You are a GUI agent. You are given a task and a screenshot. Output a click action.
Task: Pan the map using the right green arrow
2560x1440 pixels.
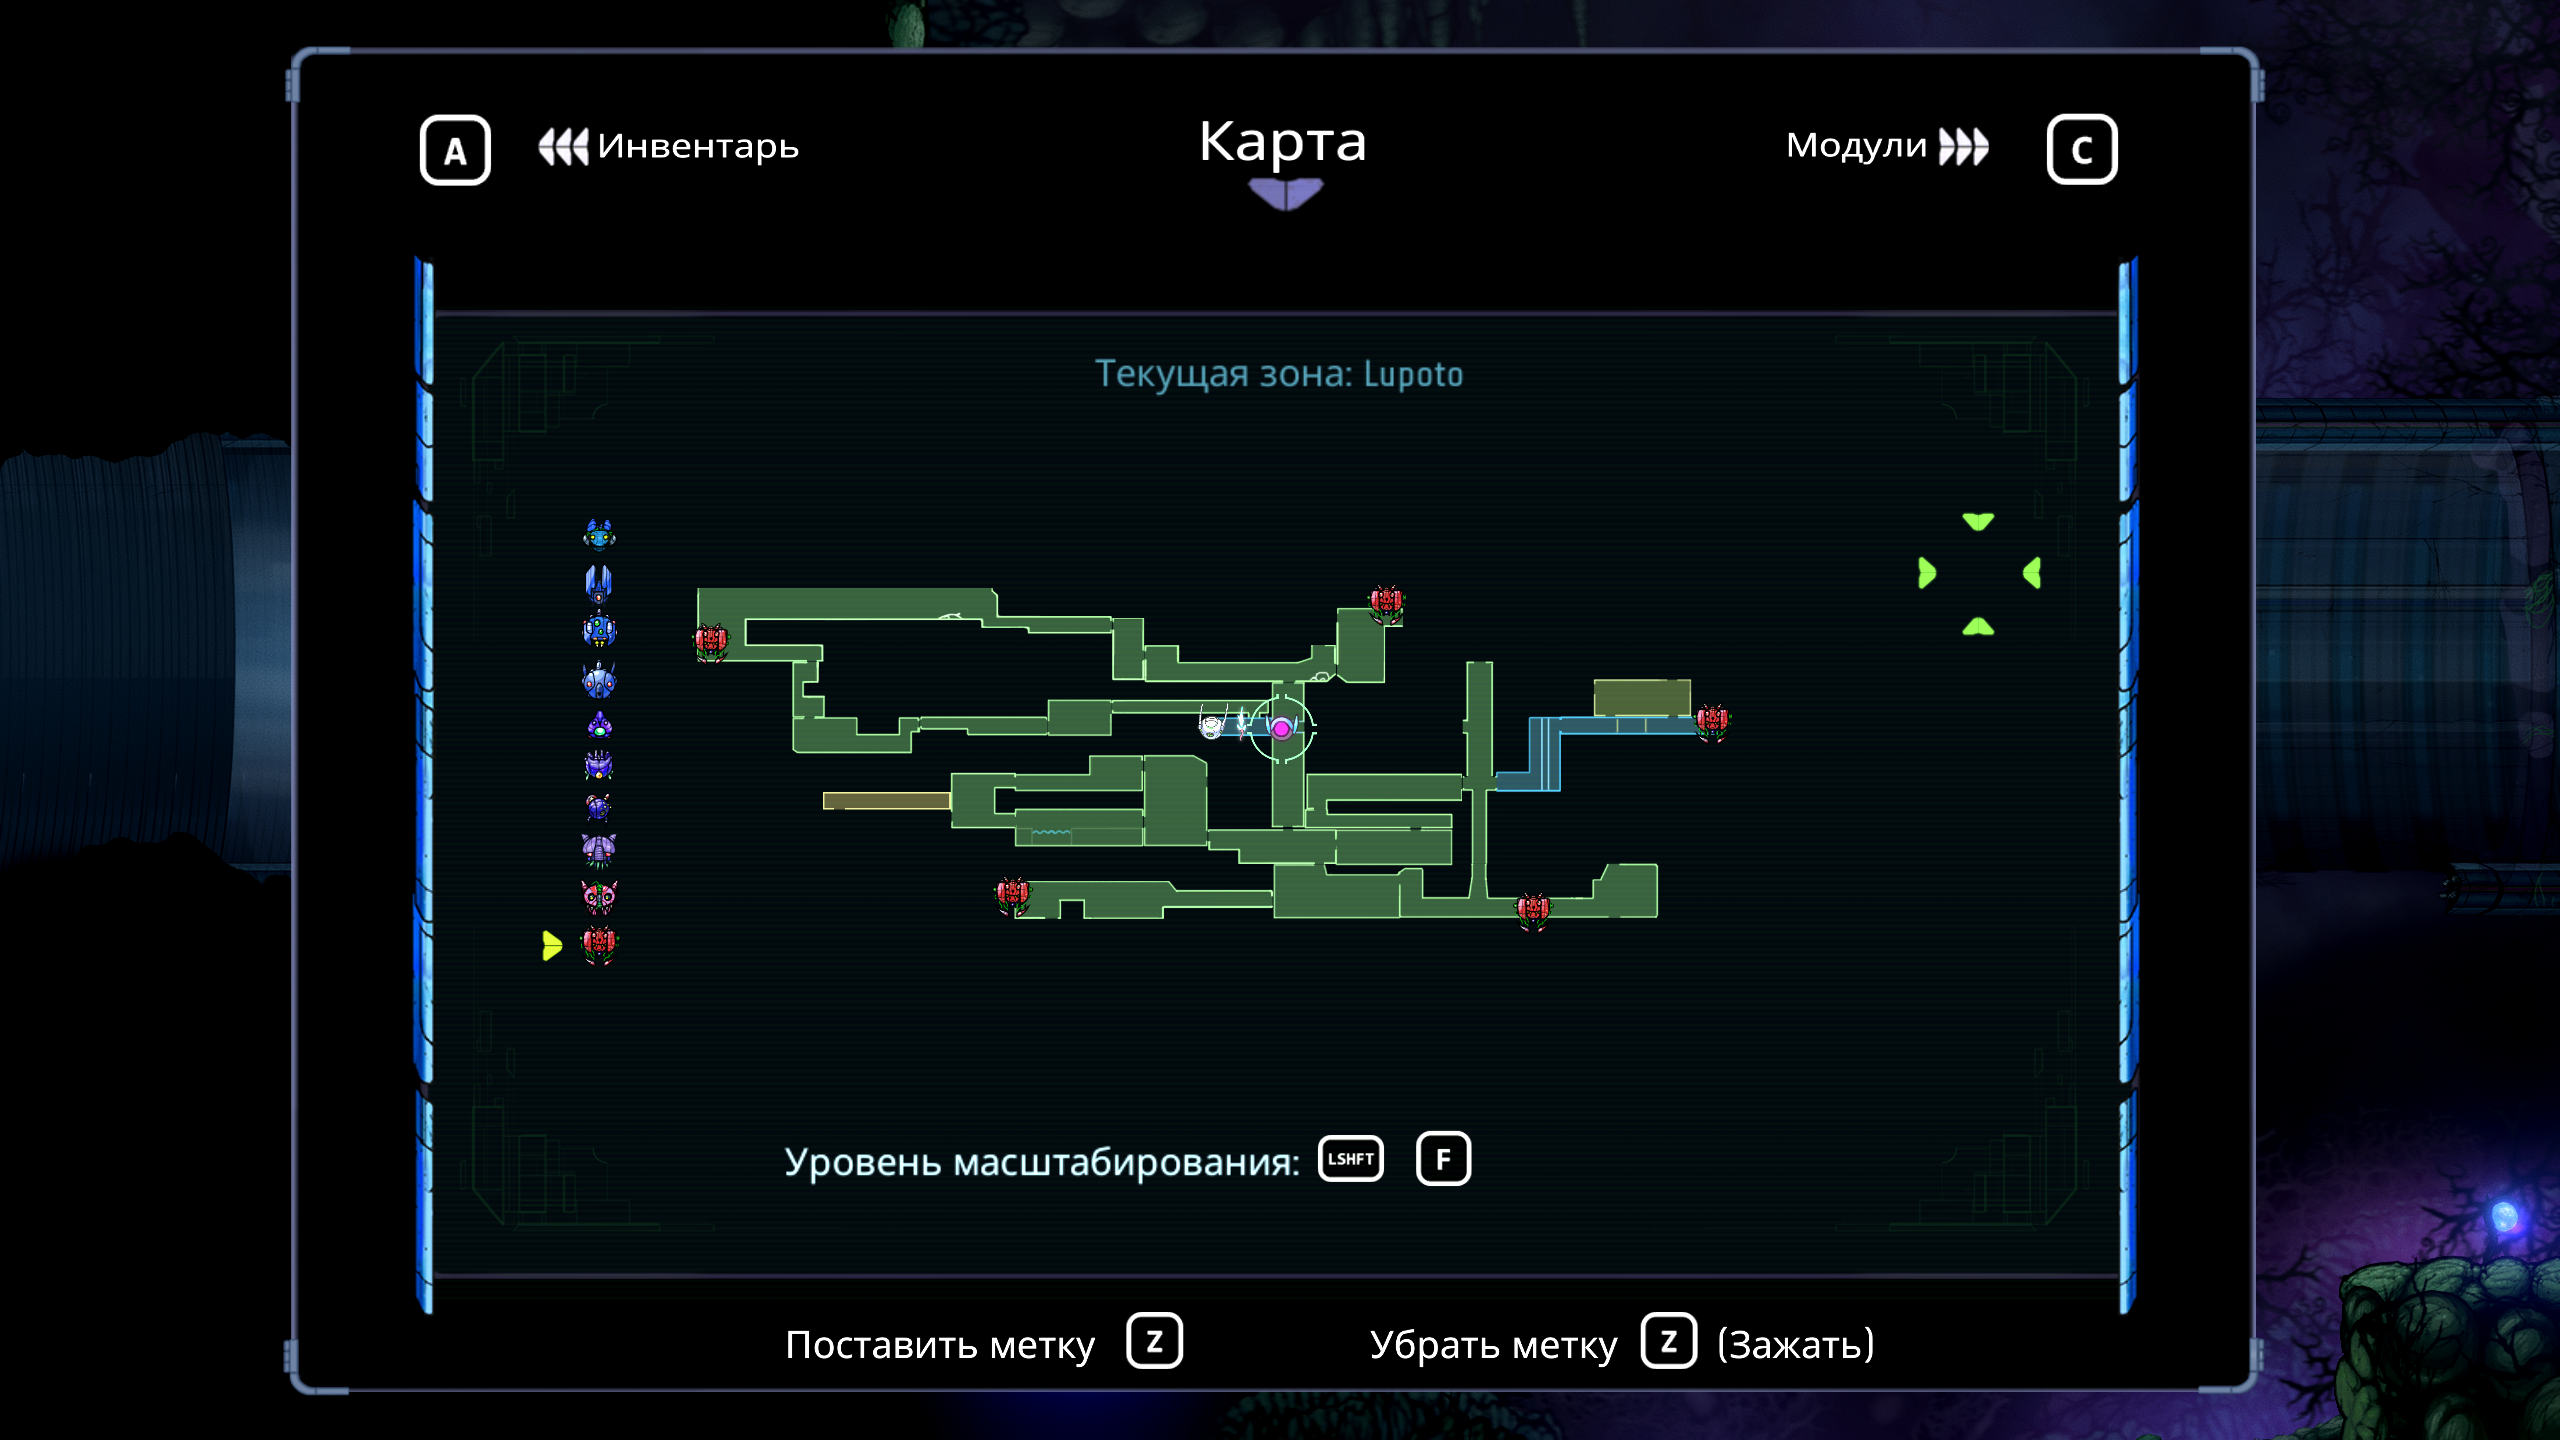[2032, 573]
